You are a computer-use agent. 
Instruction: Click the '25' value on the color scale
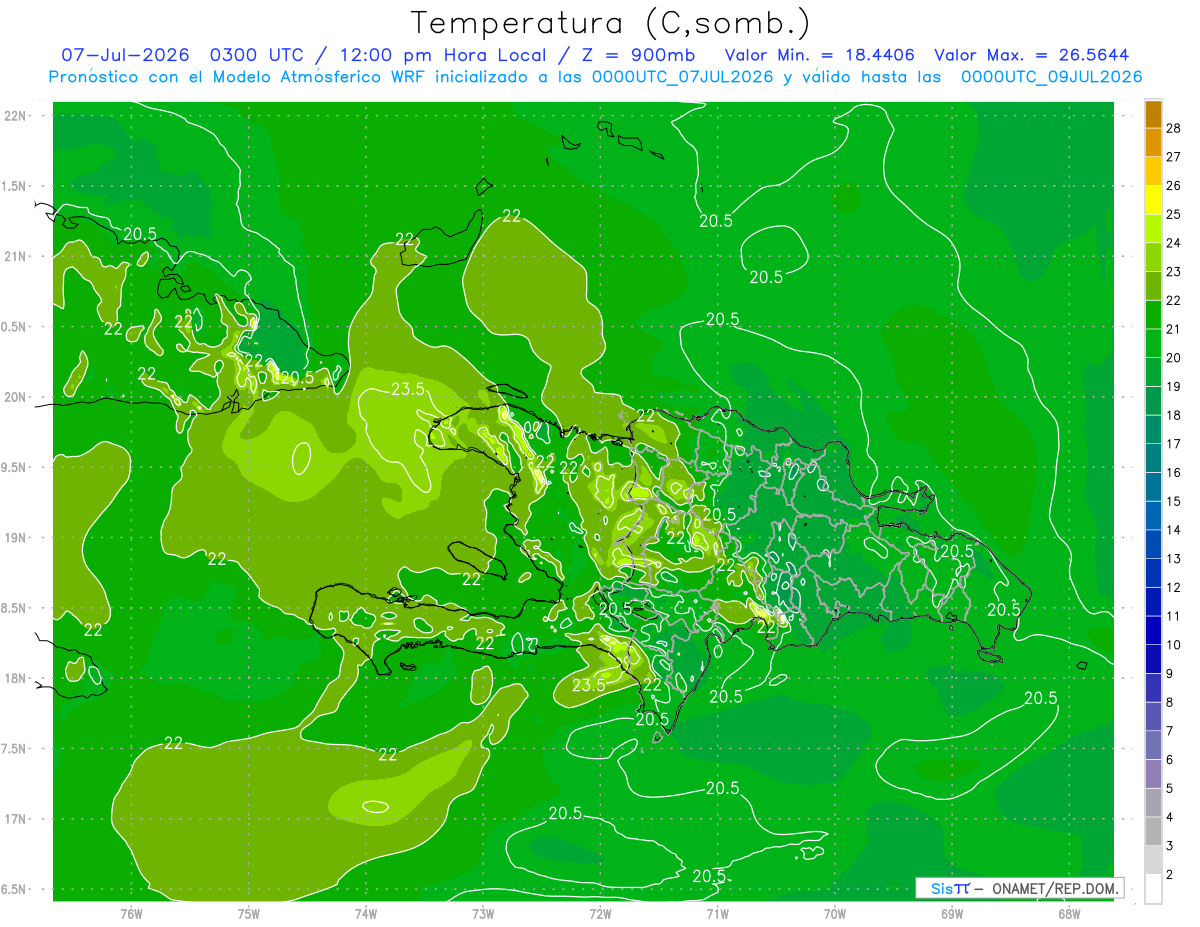(1174, 214)
